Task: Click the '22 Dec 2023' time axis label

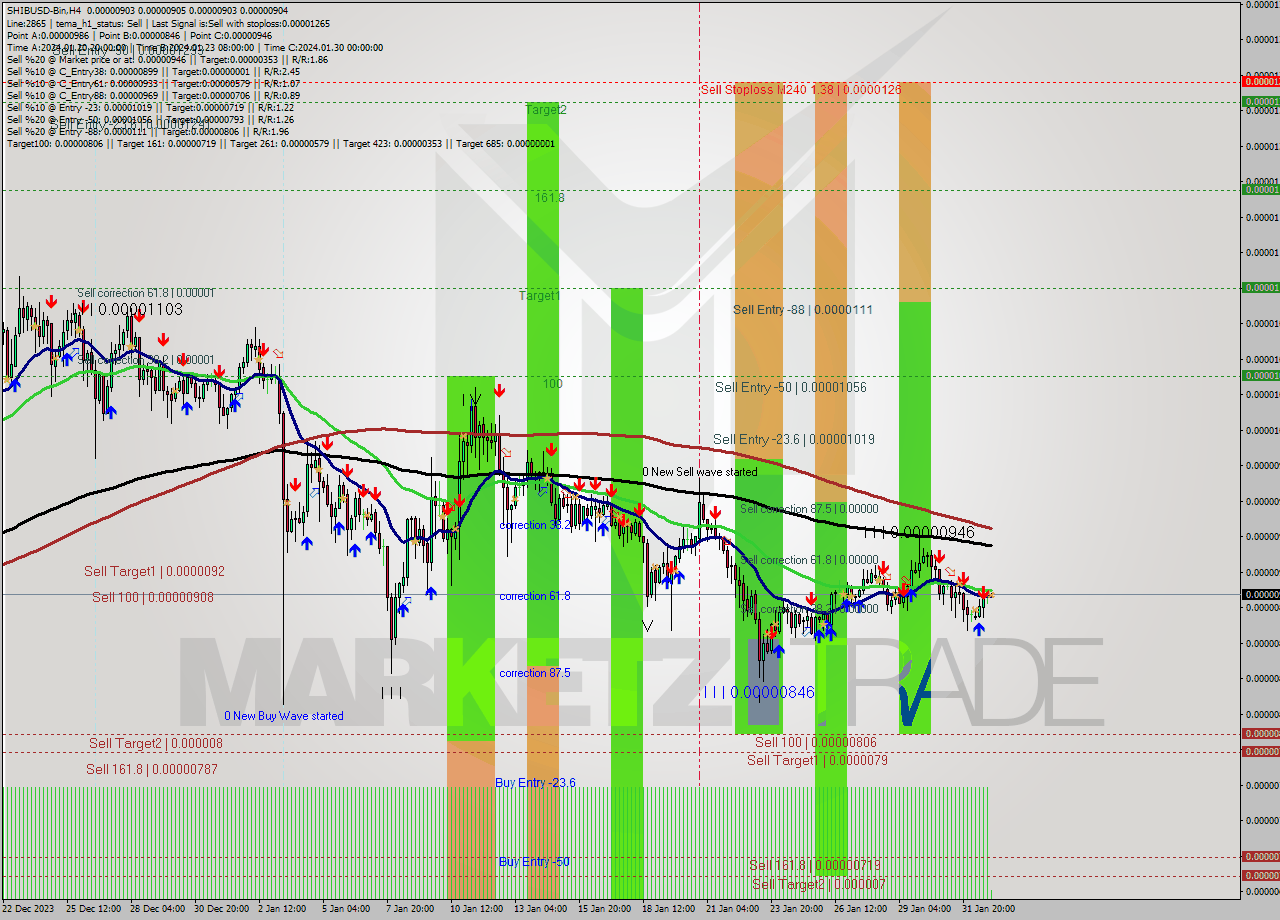Action: tap(28, 909)
